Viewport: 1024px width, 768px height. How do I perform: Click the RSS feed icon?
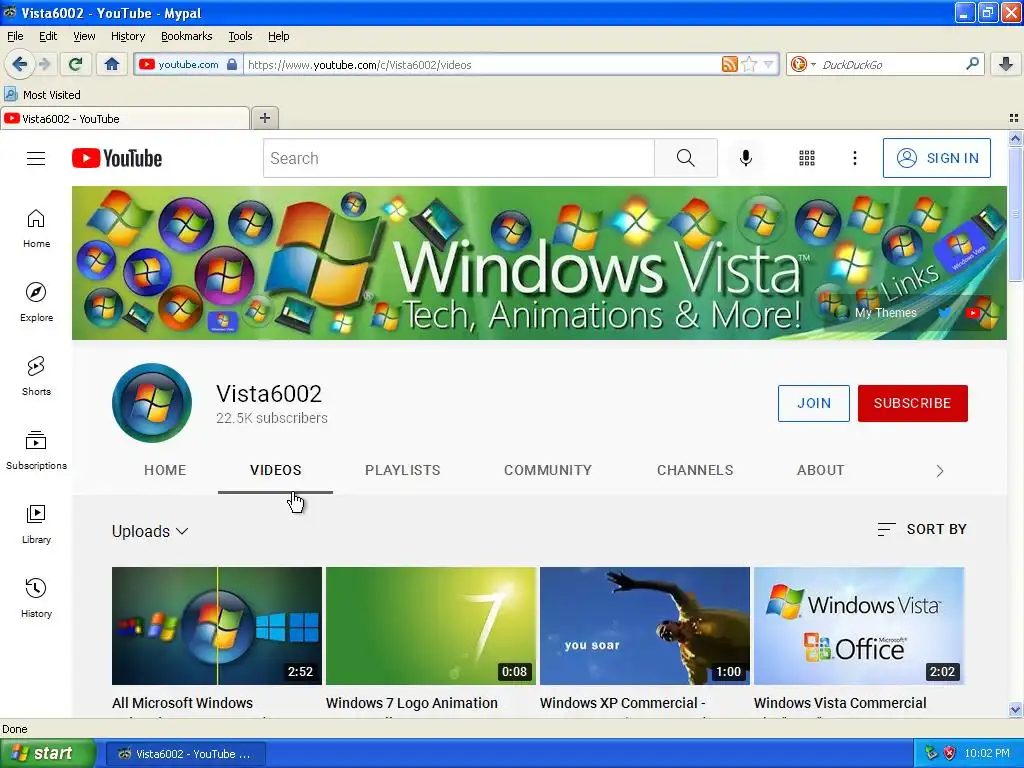click(x=729, y=64)
